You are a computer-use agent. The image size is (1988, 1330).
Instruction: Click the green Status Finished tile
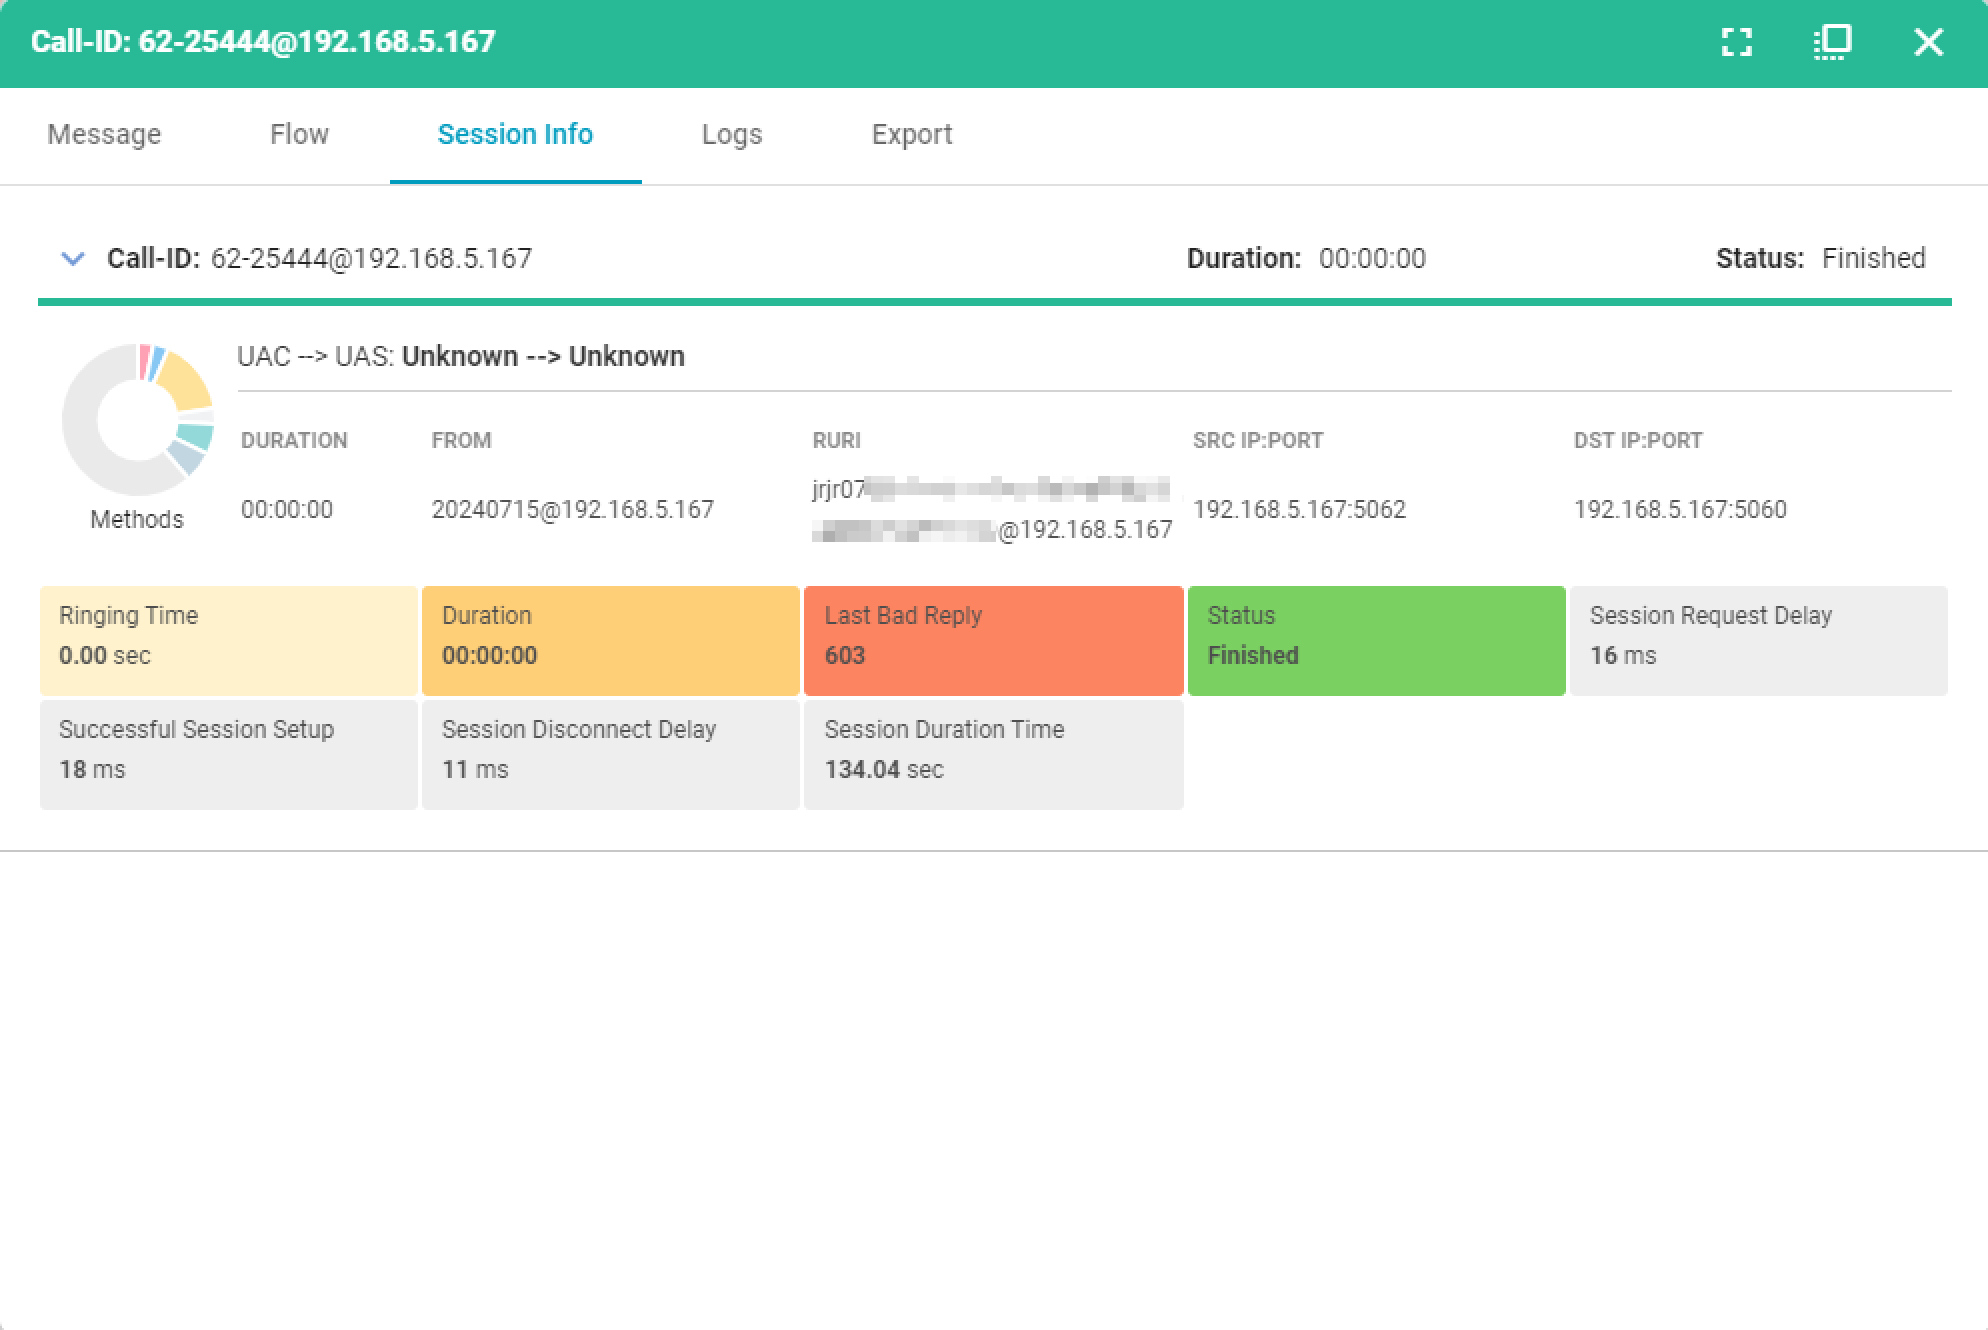(x=1376, y=640)
